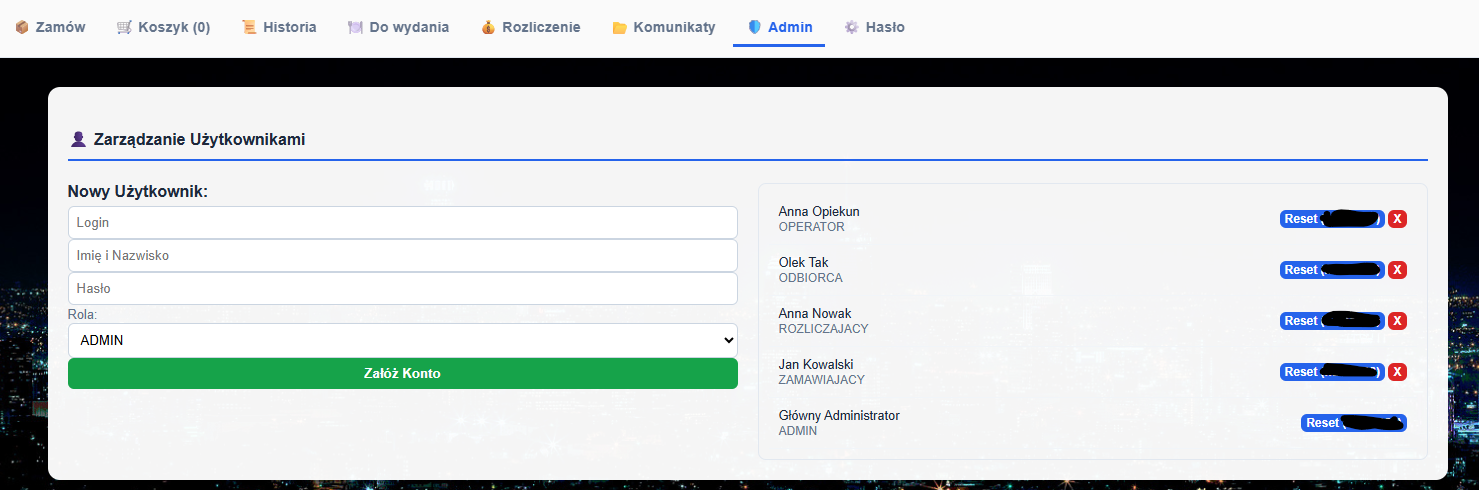Go to the Do wydania tab
This screenshot has width=1479, height=490.
(398, 27)
